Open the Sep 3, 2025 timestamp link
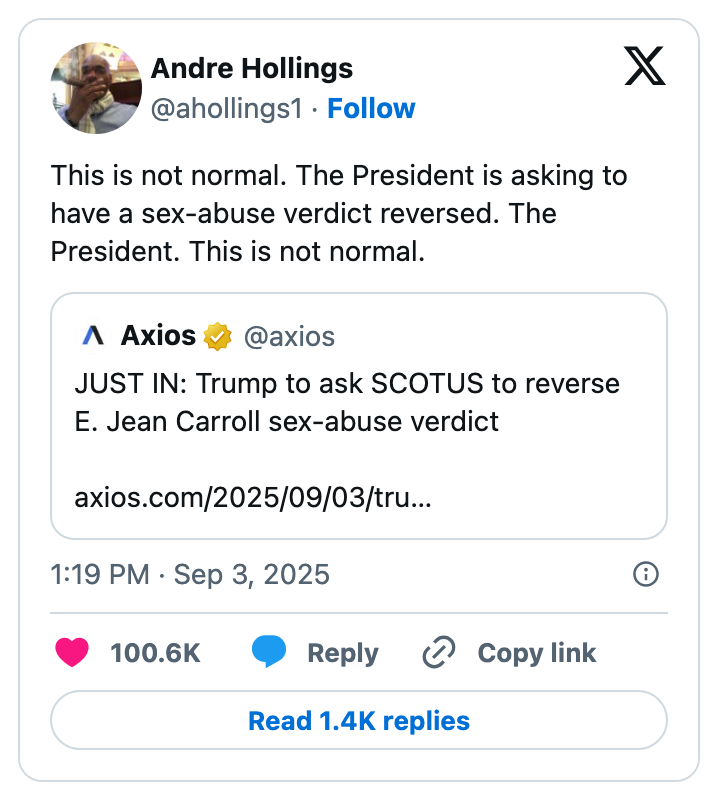This screenshot has width=724, height=804. tap(188, 575)
